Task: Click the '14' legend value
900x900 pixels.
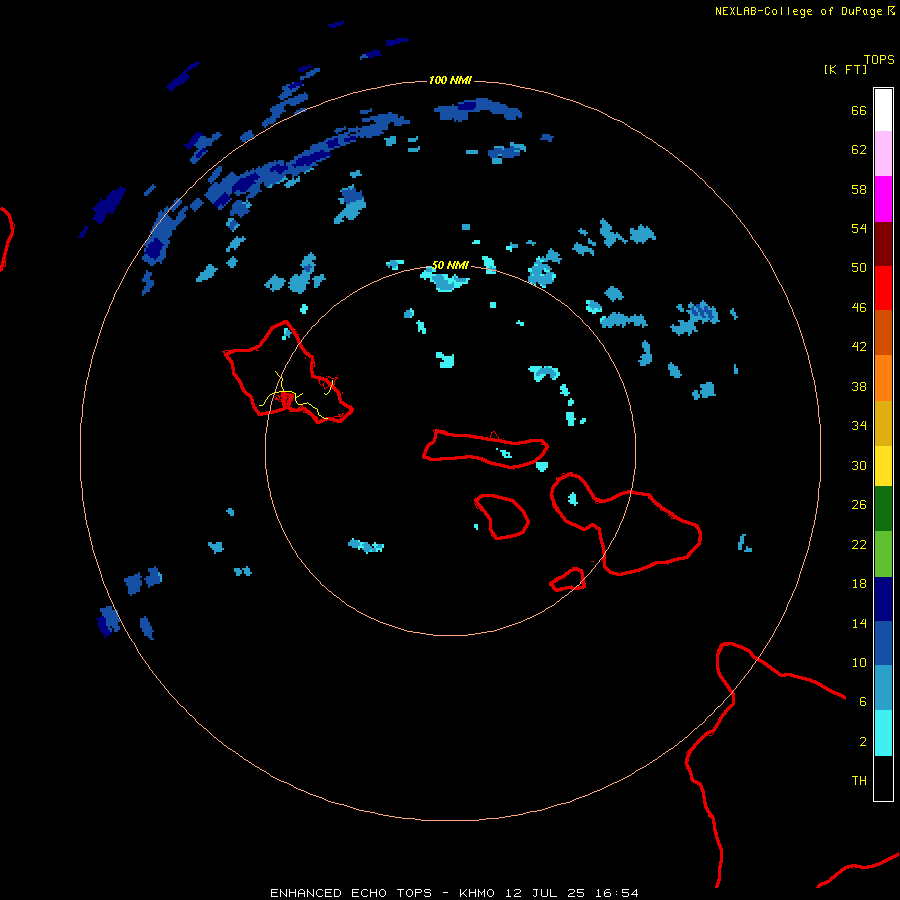Action: (x=859, y=623)
